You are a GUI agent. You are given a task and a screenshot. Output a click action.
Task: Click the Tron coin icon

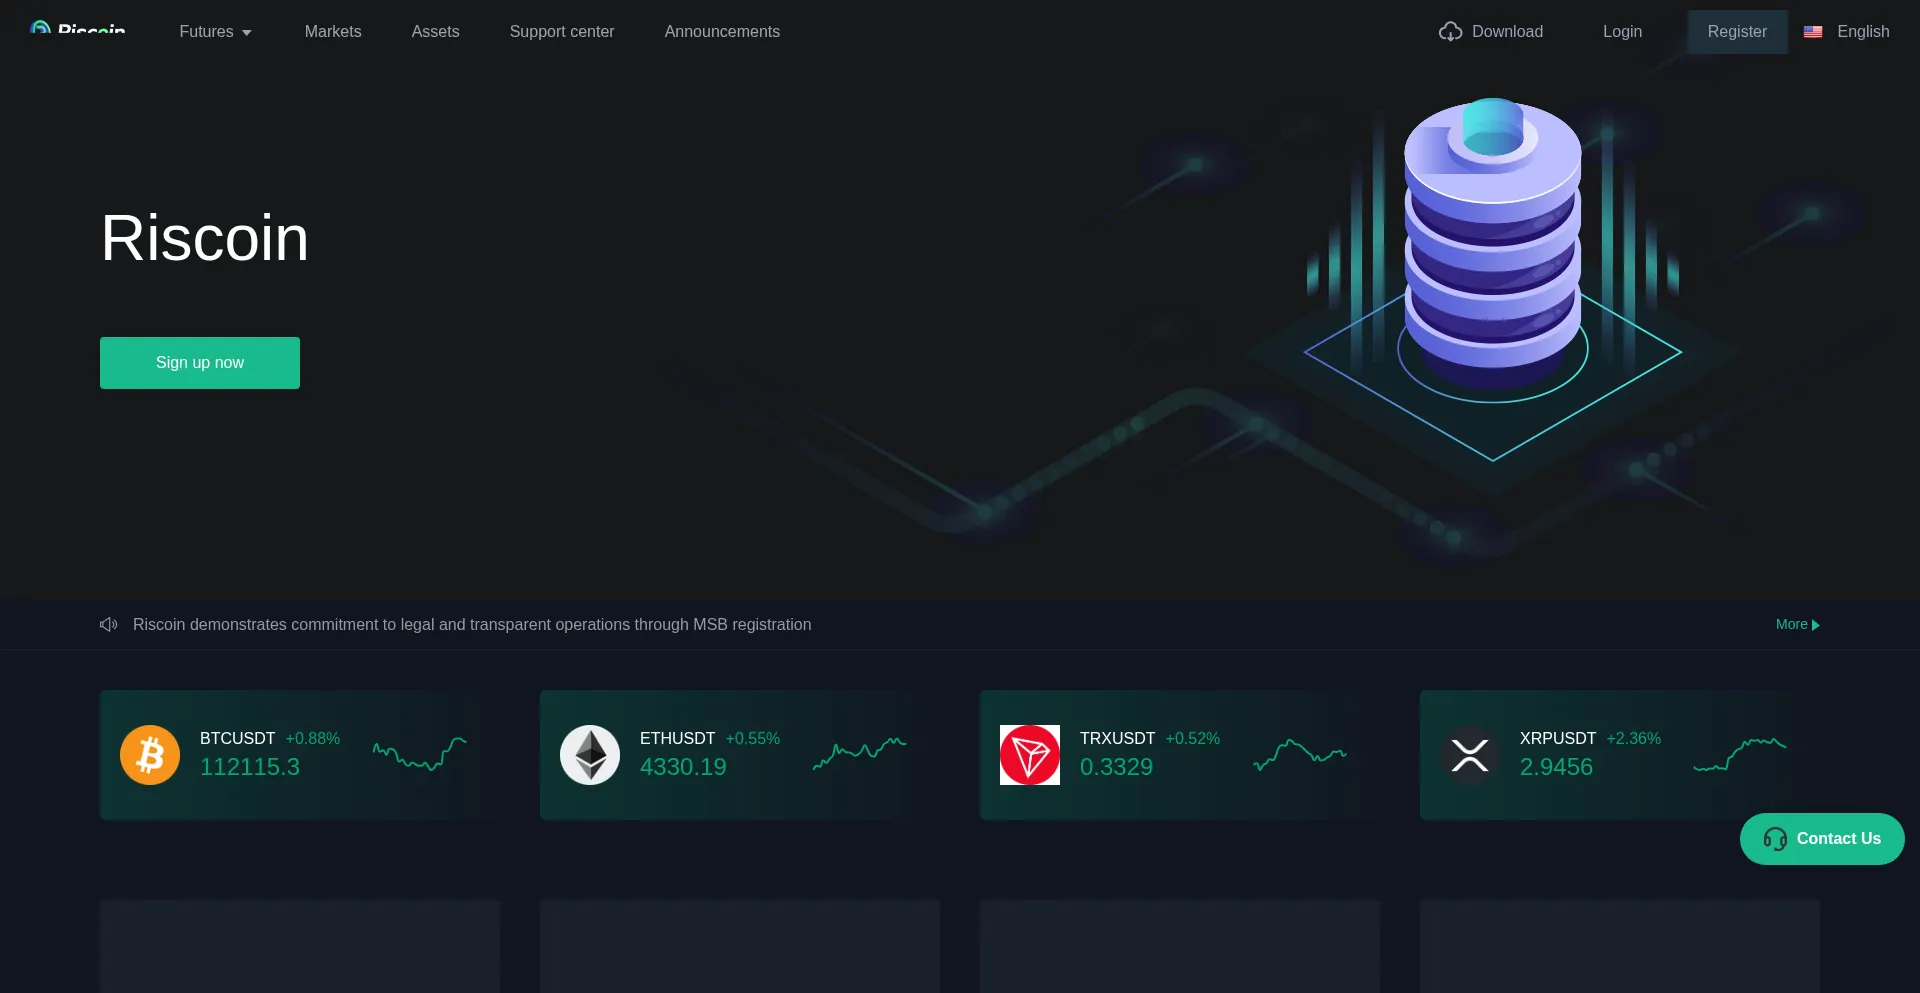click(1030, 755)
